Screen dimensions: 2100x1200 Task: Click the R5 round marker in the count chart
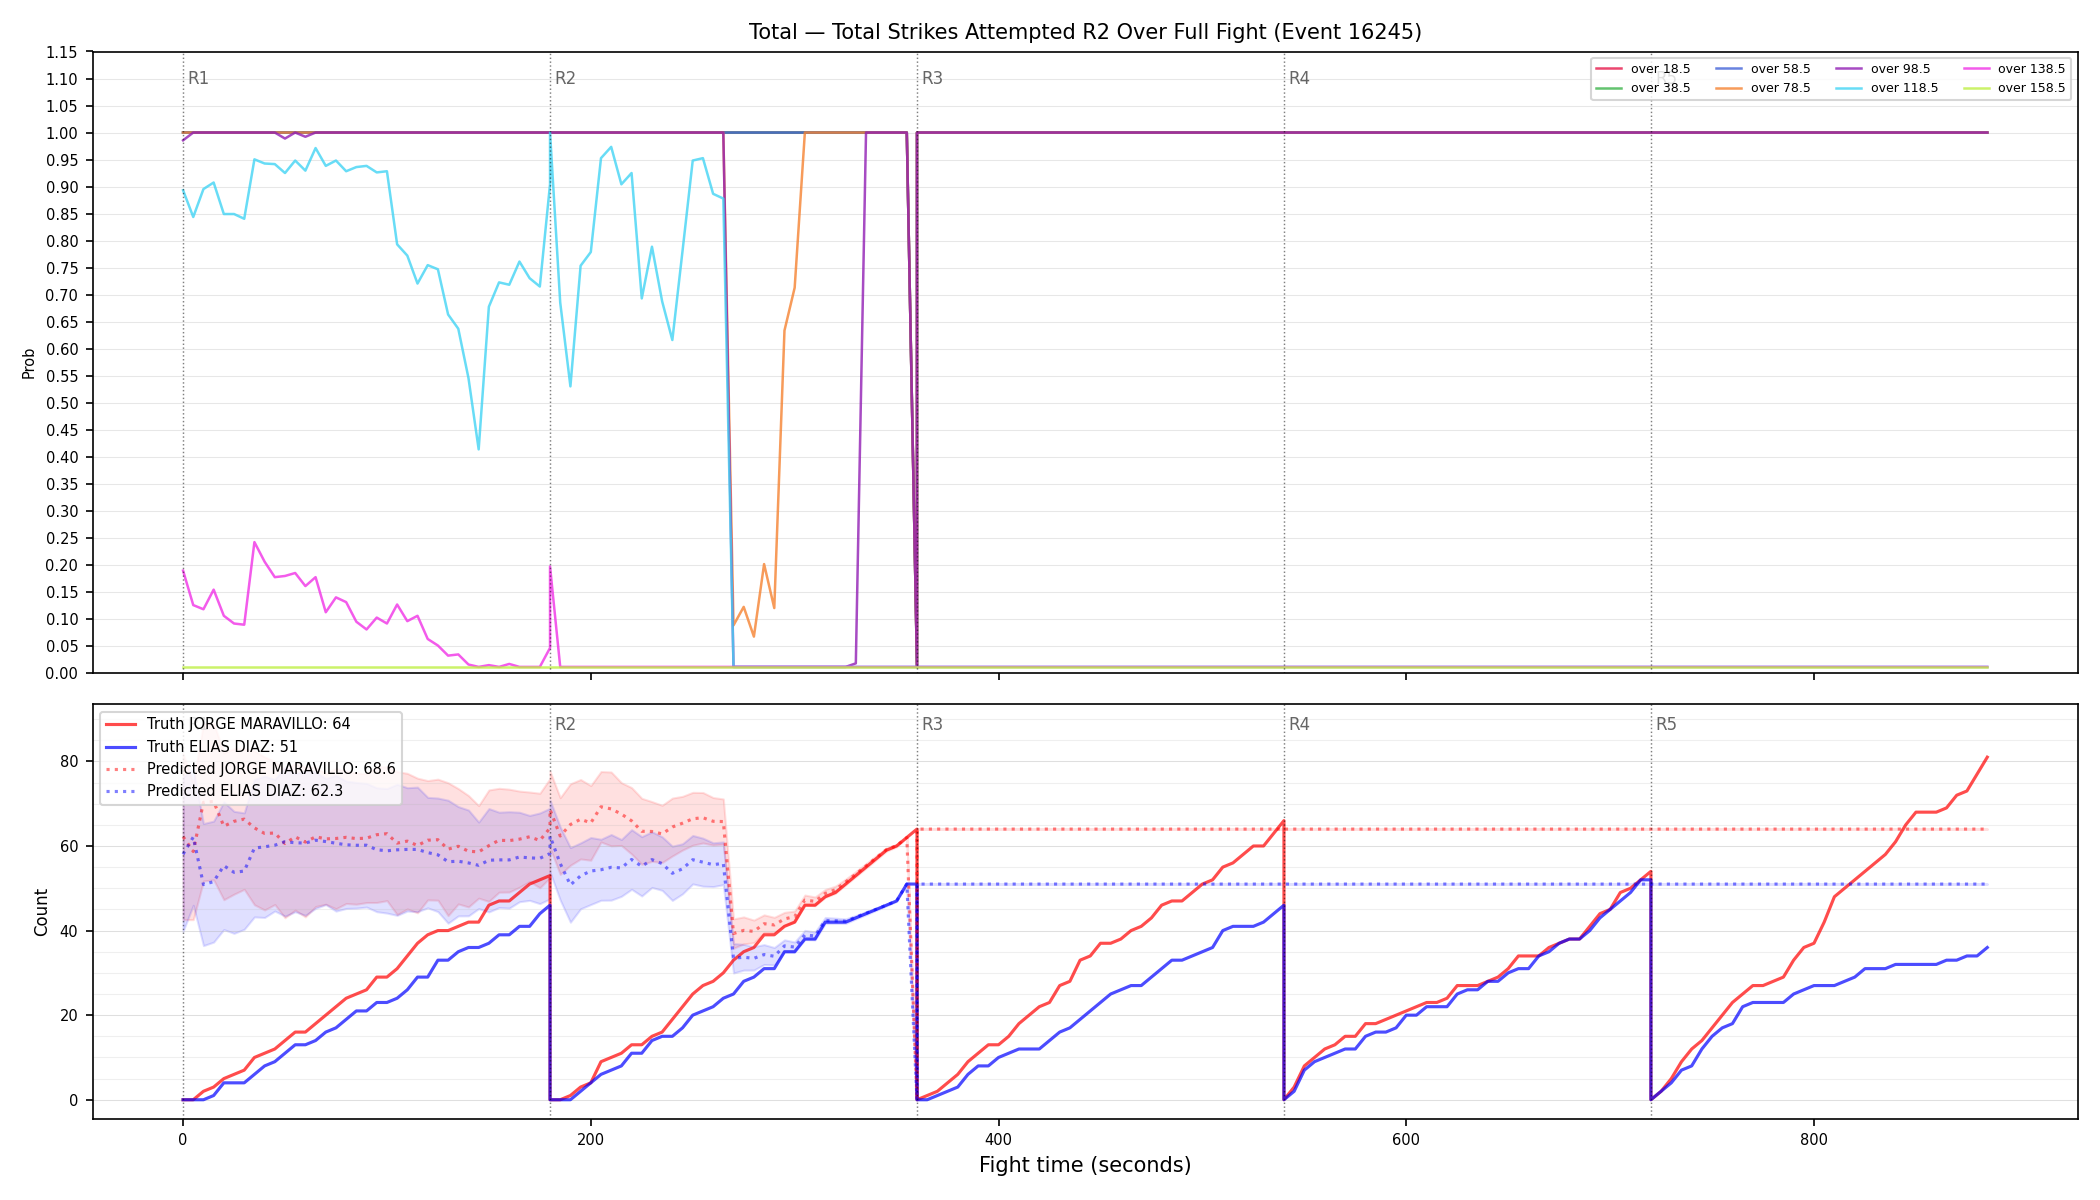coord(1666,724)
